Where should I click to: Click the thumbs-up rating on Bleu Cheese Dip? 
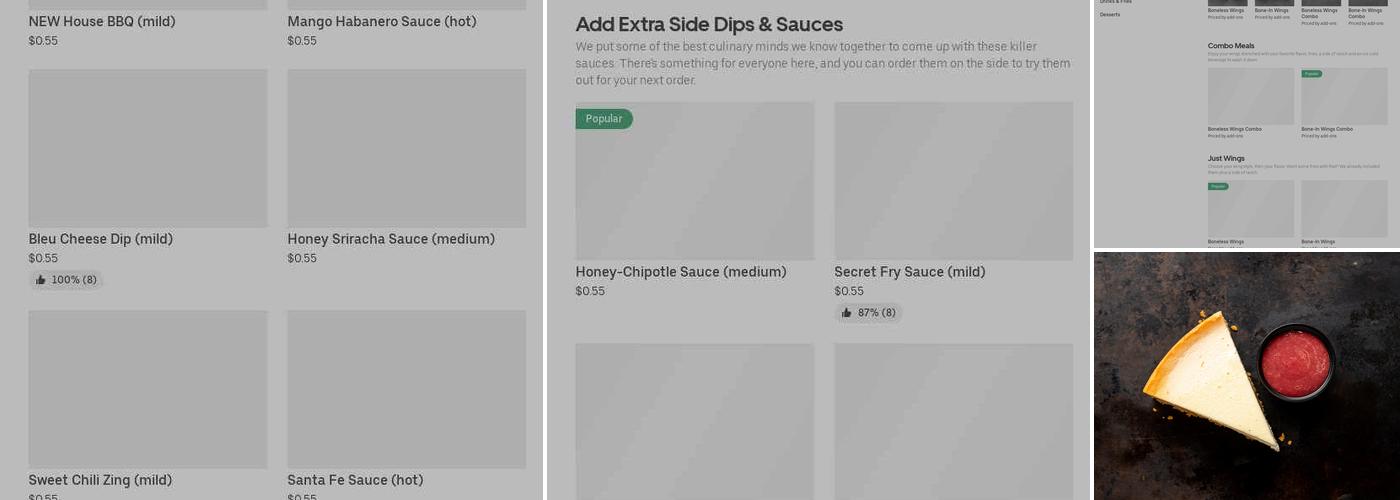point(67,280)
